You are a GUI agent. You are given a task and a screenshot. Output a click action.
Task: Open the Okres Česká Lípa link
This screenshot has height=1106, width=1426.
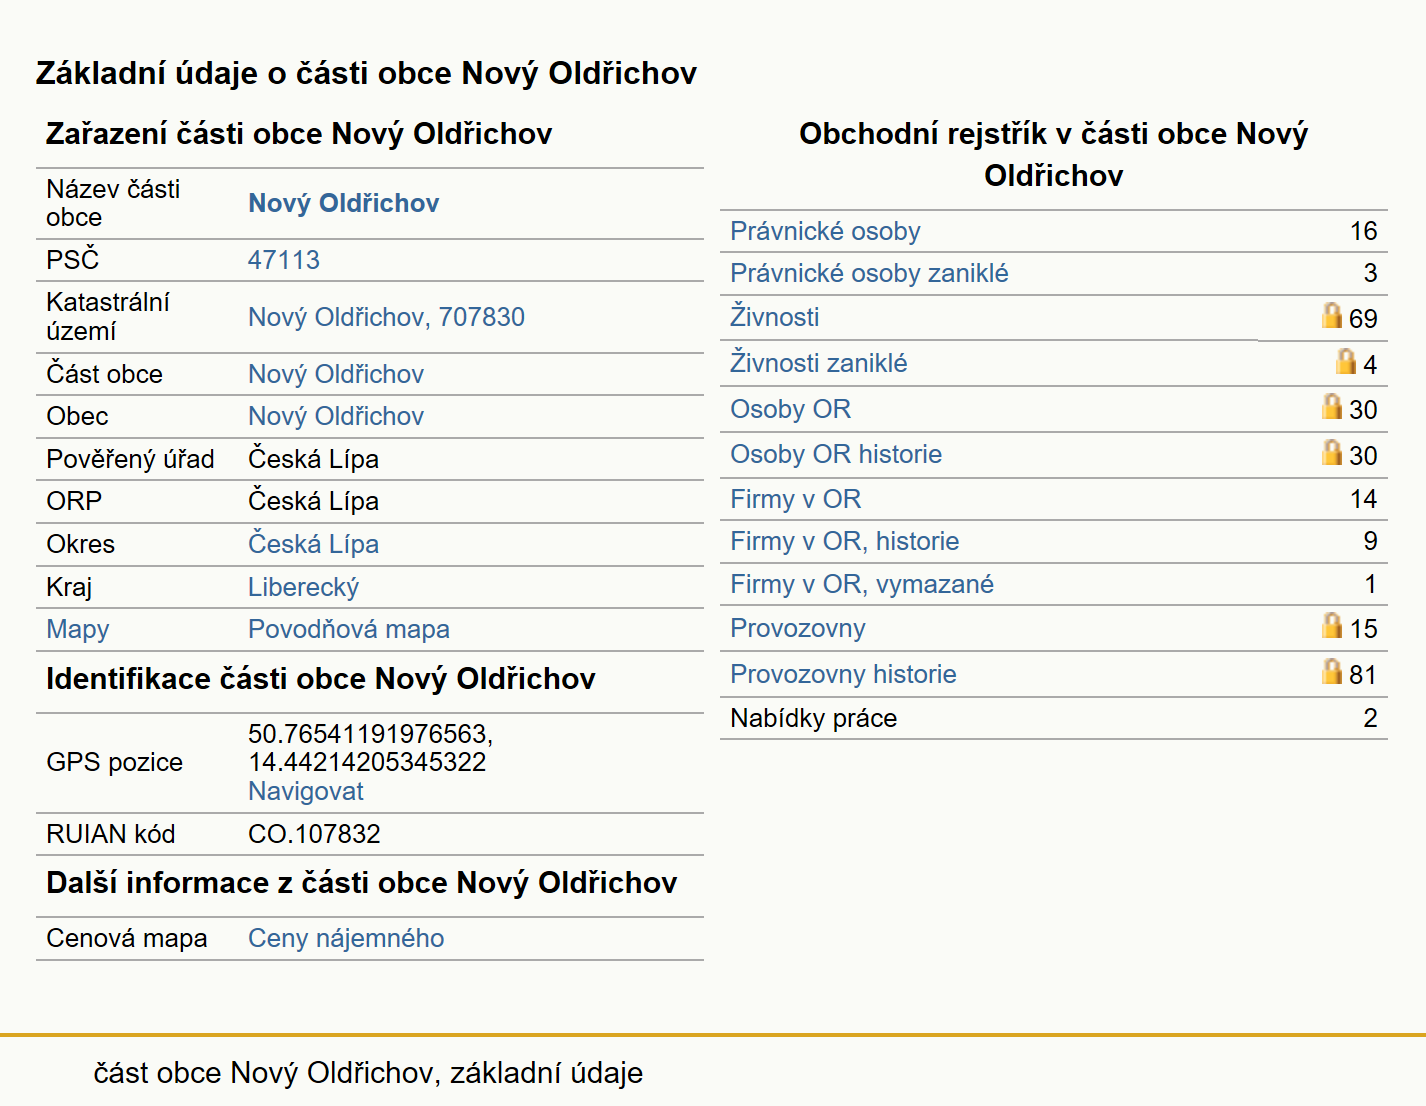click(x=313, y=544)
